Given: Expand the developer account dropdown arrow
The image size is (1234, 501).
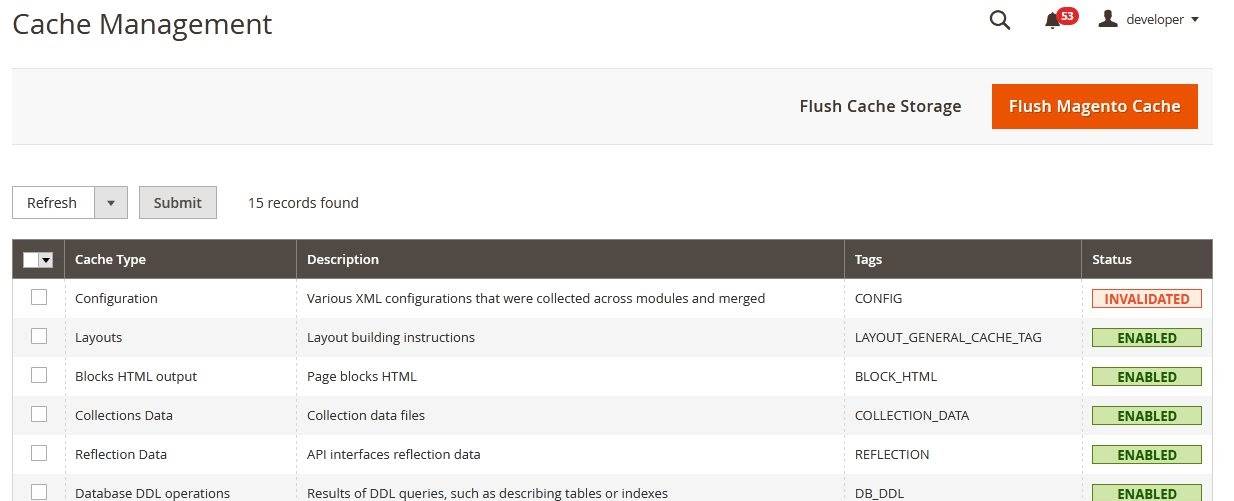Looking at the screenshot, I should [1195, 20].
